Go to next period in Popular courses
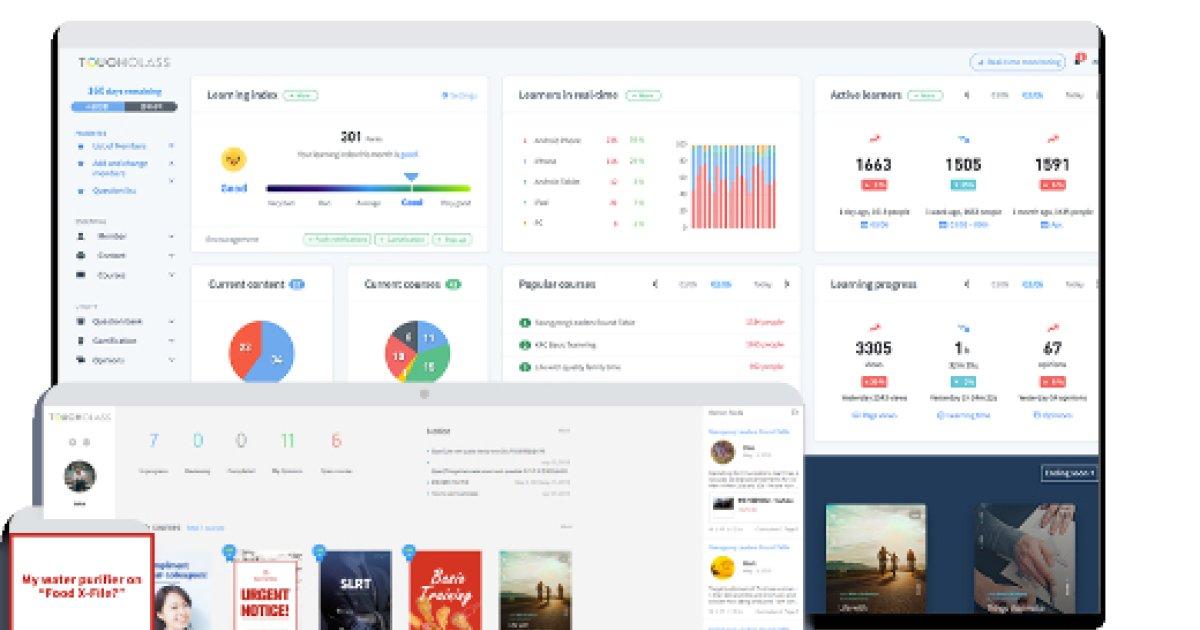This screenshot has height=630, width=1200. point(787,284)
